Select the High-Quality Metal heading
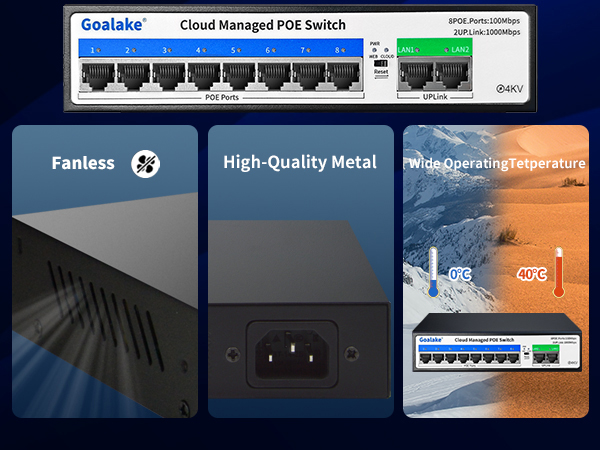This screenshot has width=600, height=450. 300,162
